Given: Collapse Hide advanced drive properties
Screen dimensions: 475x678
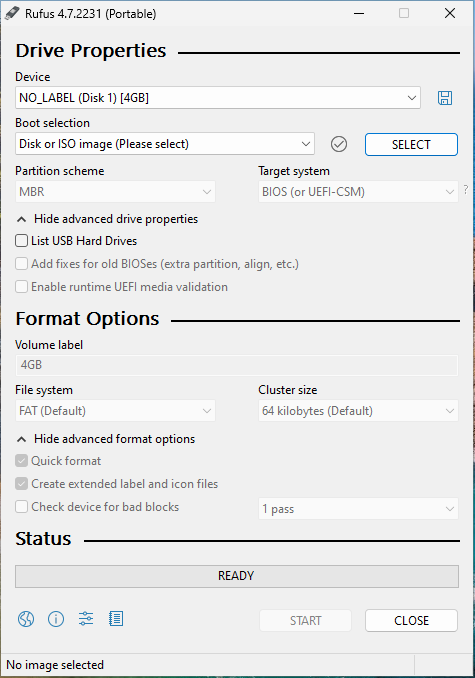Looking at the screenshot, I should 107,219.
